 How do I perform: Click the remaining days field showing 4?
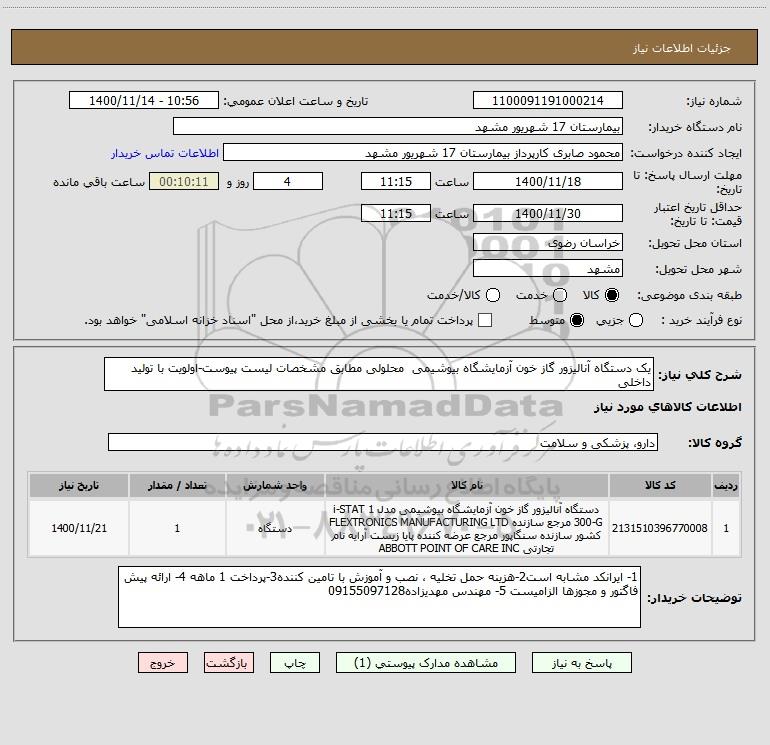tap(288, 181)
